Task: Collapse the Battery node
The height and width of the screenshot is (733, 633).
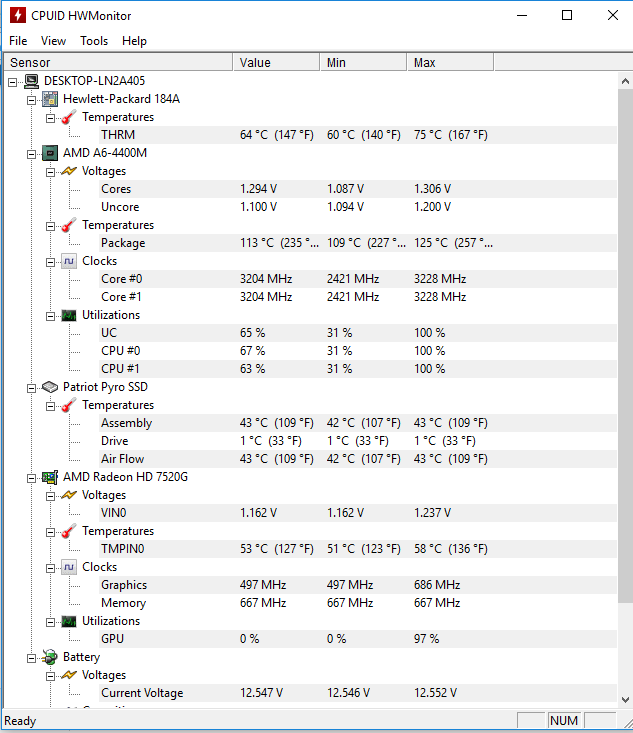Action: click(x=31, y=658)
